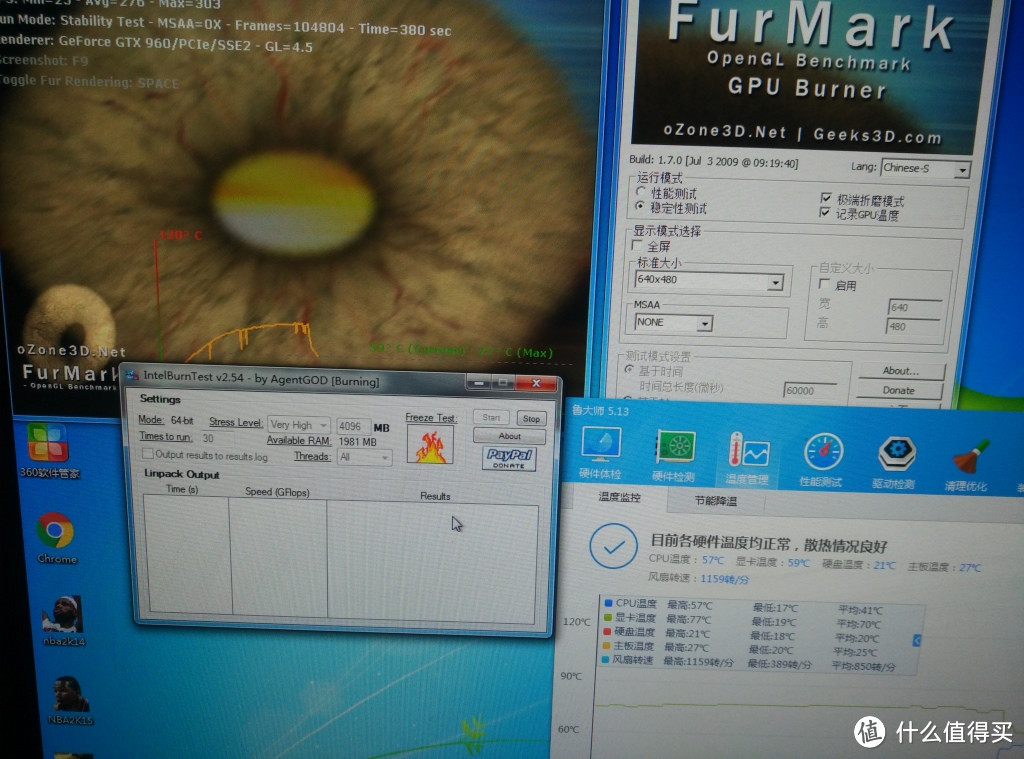Open the Stress Level Very High dropdown
The width and height of the screenshot is (1024, 759).
(299, 425)
